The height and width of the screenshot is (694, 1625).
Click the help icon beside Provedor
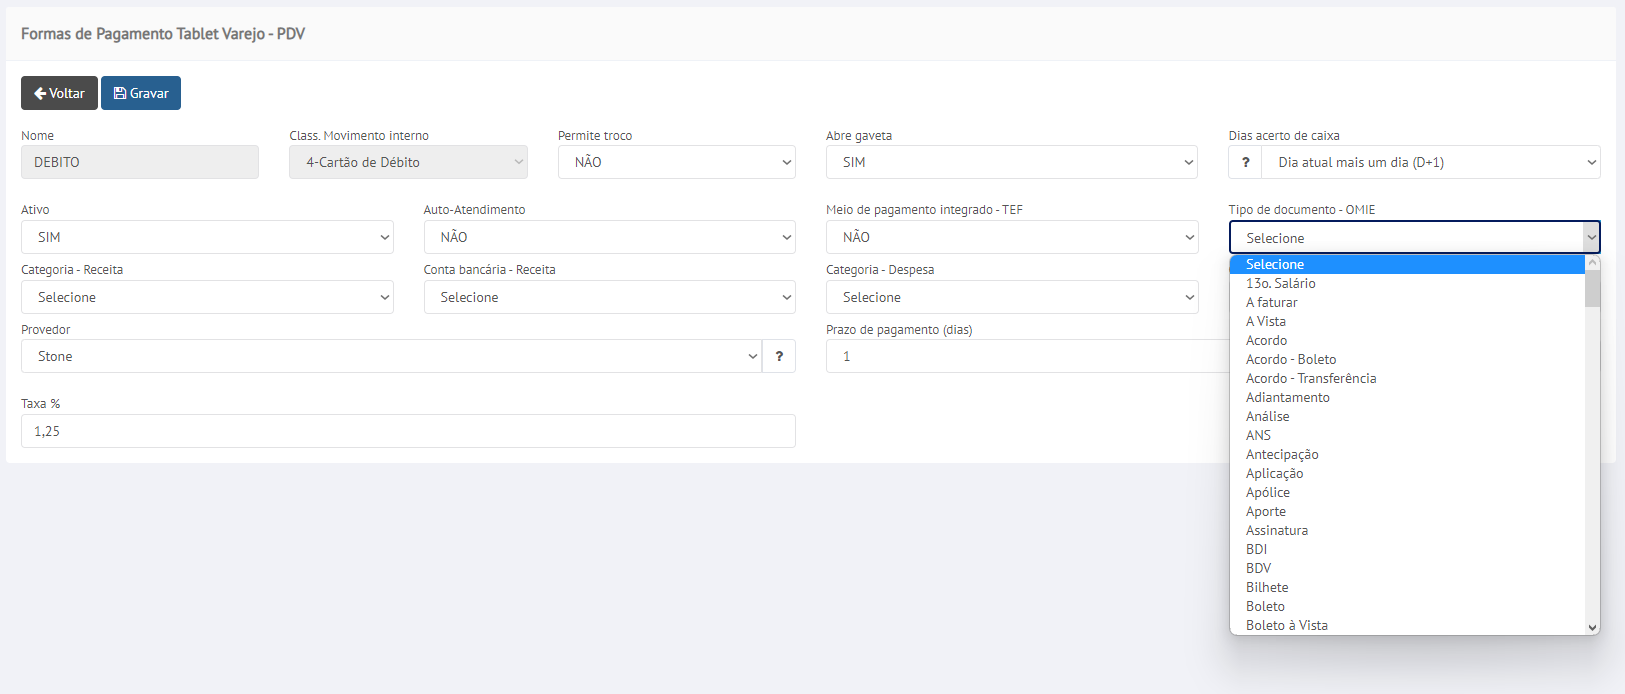coord(779,356)
